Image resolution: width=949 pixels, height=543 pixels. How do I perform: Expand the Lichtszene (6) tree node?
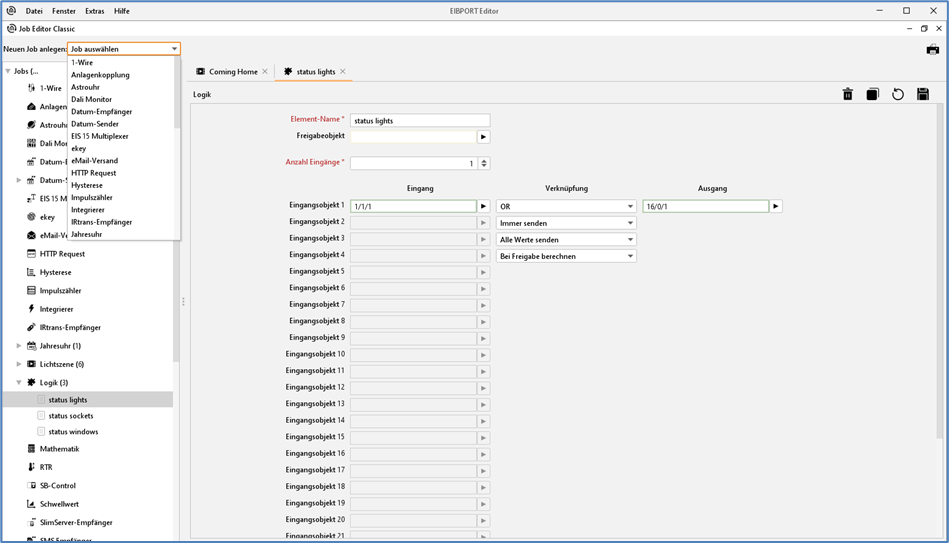(x=19, y=364)
